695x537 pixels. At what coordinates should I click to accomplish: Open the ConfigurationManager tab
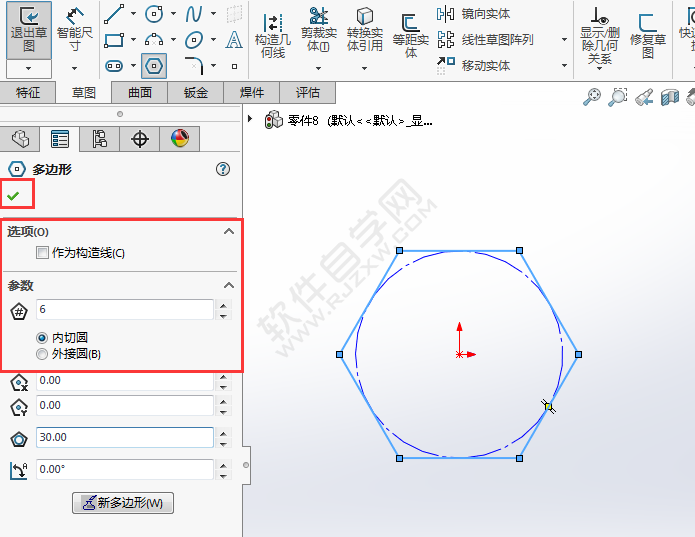pos(100,139)
